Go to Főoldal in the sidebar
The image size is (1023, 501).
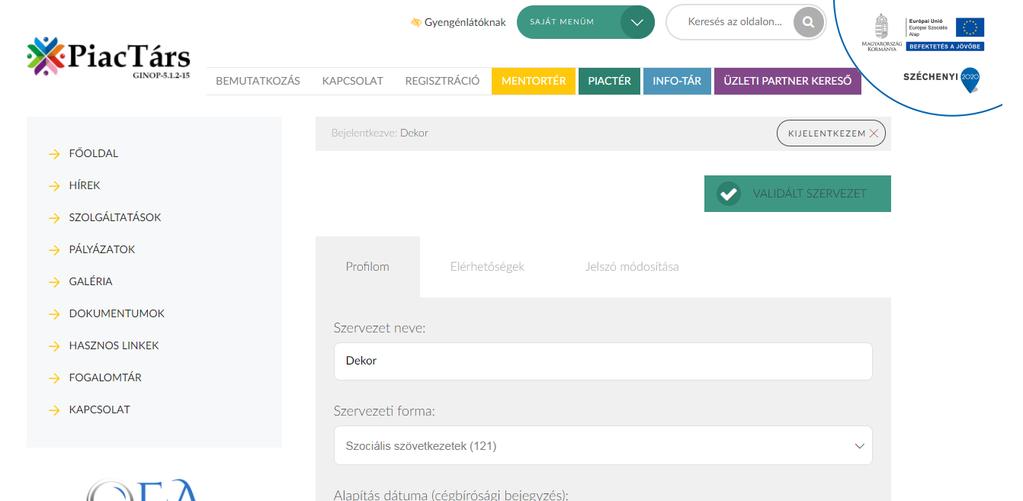pos(93,154)
